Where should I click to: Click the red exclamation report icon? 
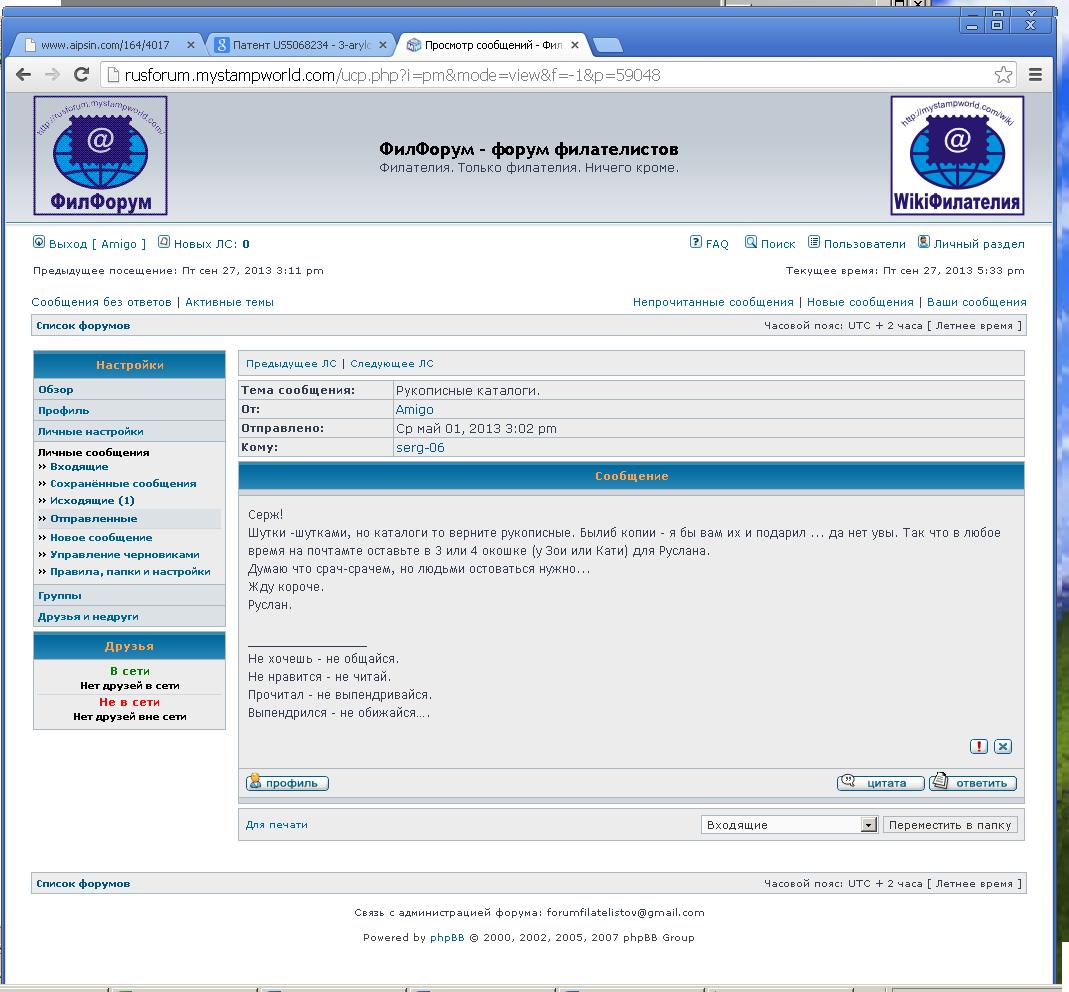click(x=979, y=747)
